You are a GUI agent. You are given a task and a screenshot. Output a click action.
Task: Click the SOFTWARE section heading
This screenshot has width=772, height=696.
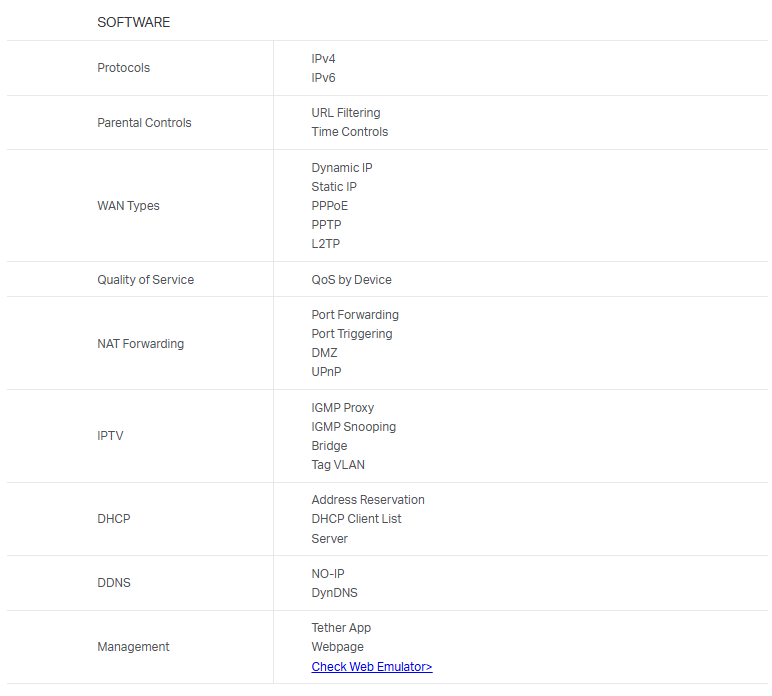(133, 22)
